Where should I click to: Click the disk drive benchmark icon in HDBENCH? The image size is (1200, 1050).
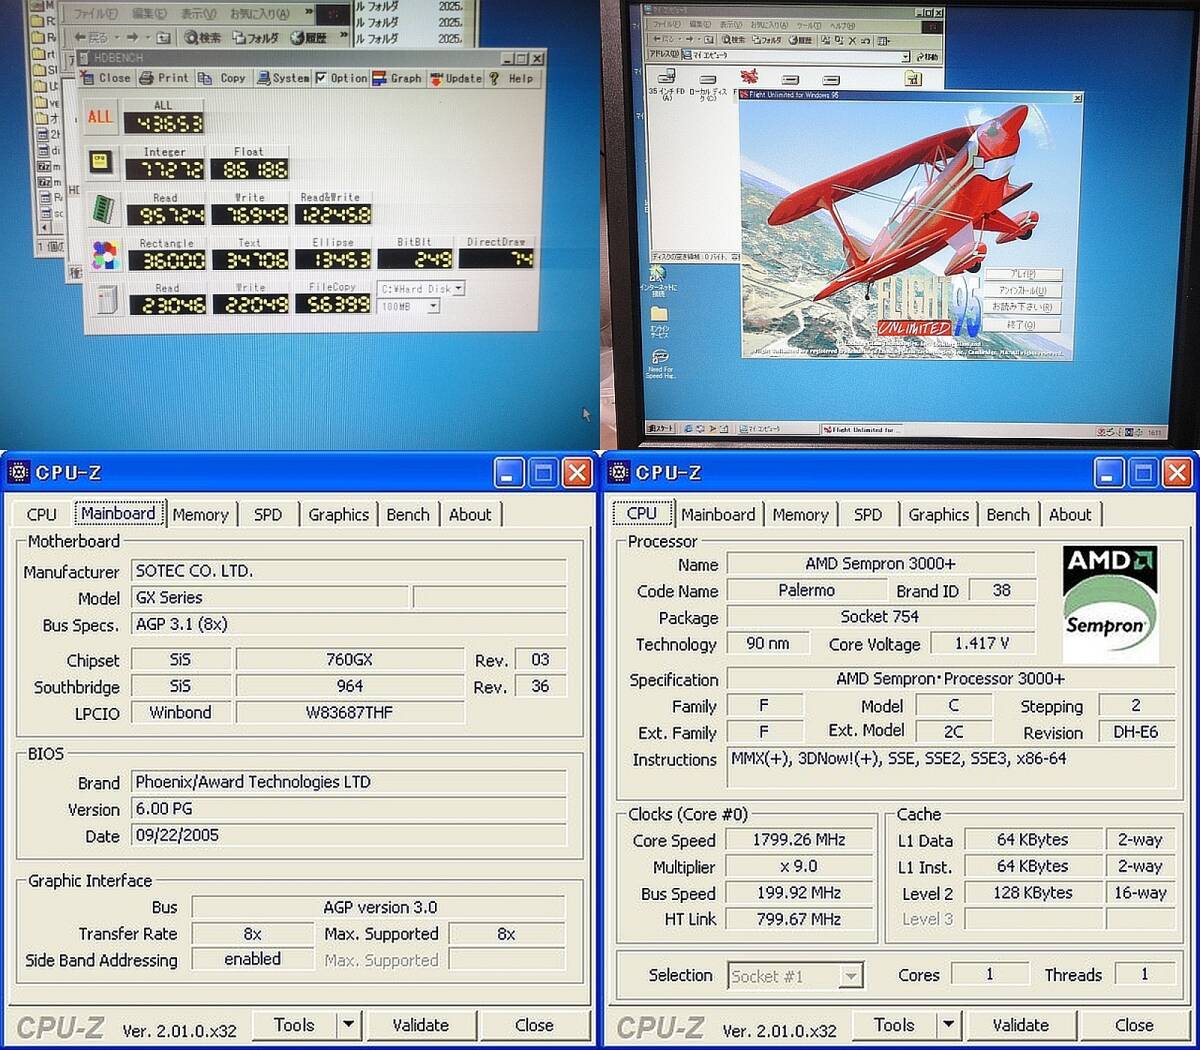(x=107, y=299)
